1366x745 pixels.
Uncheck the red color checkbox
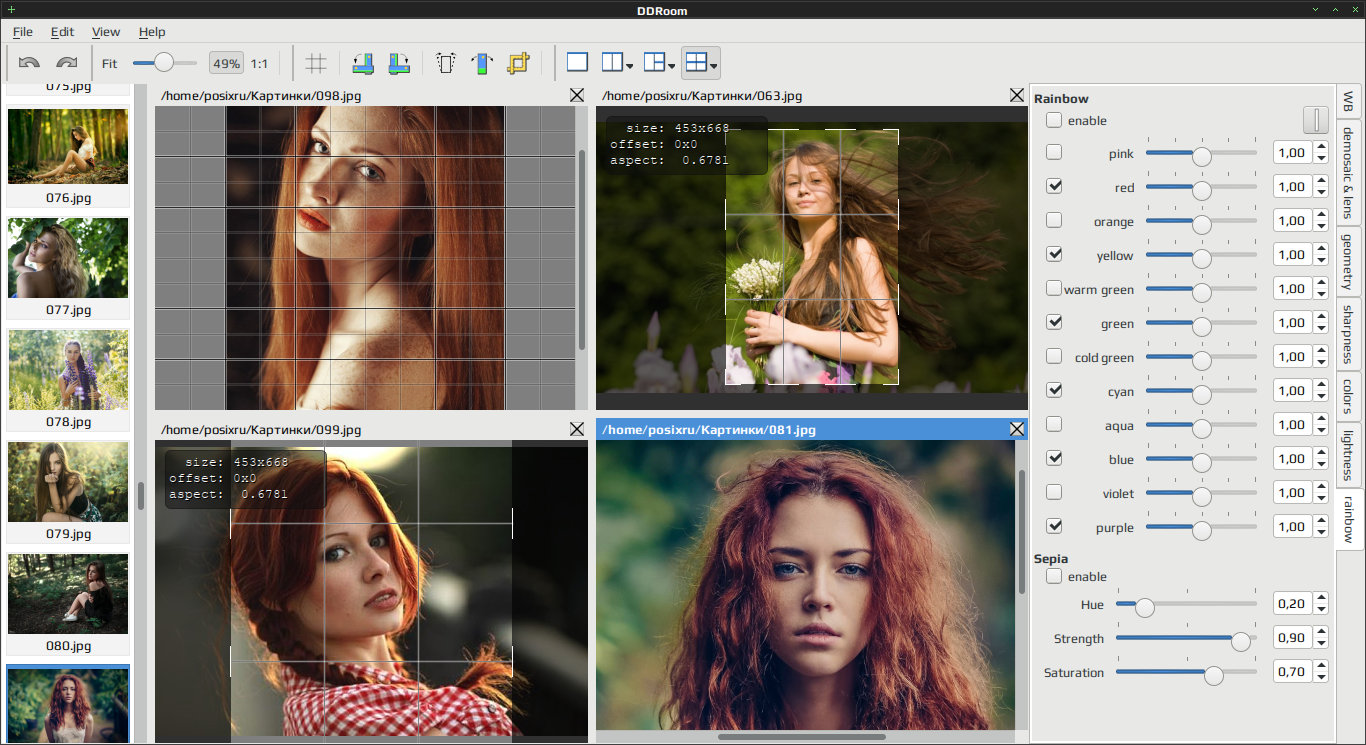tap(1054, 186)
